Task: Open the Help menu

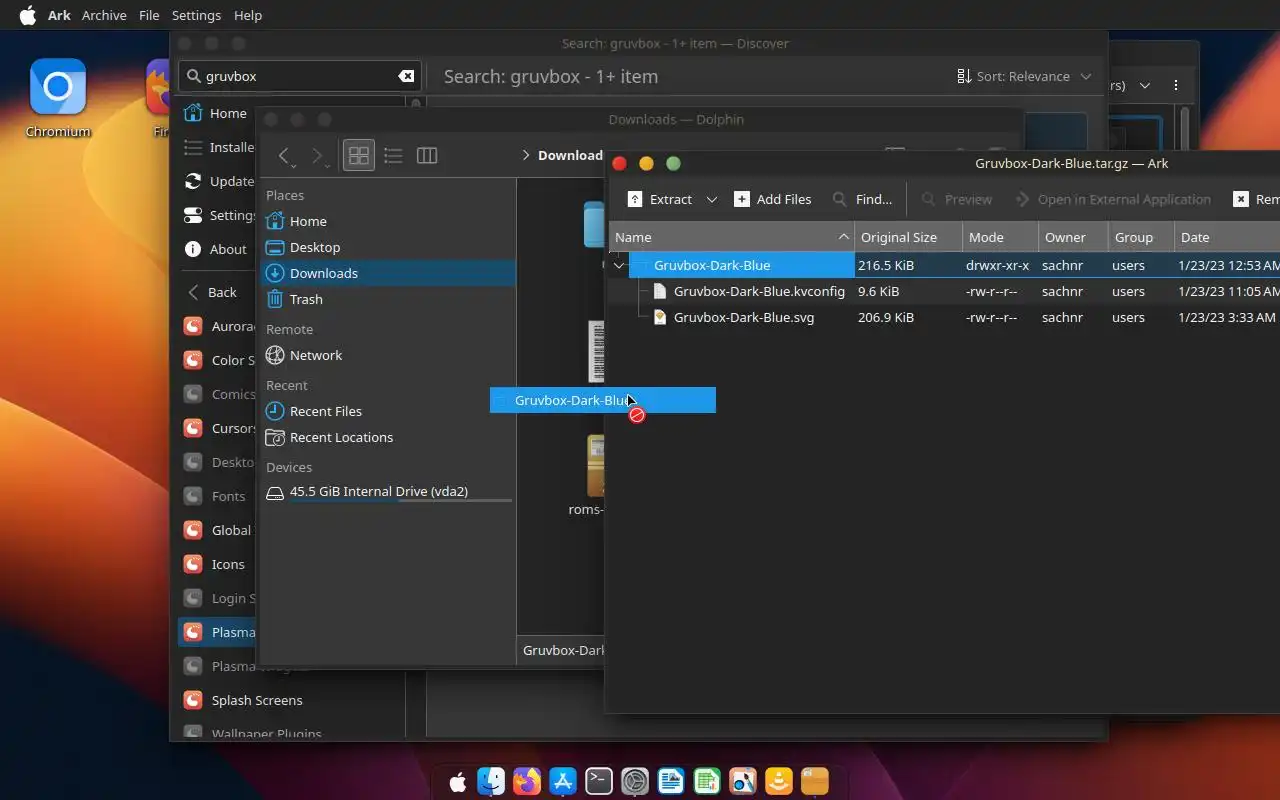Action: click(247, 15)
